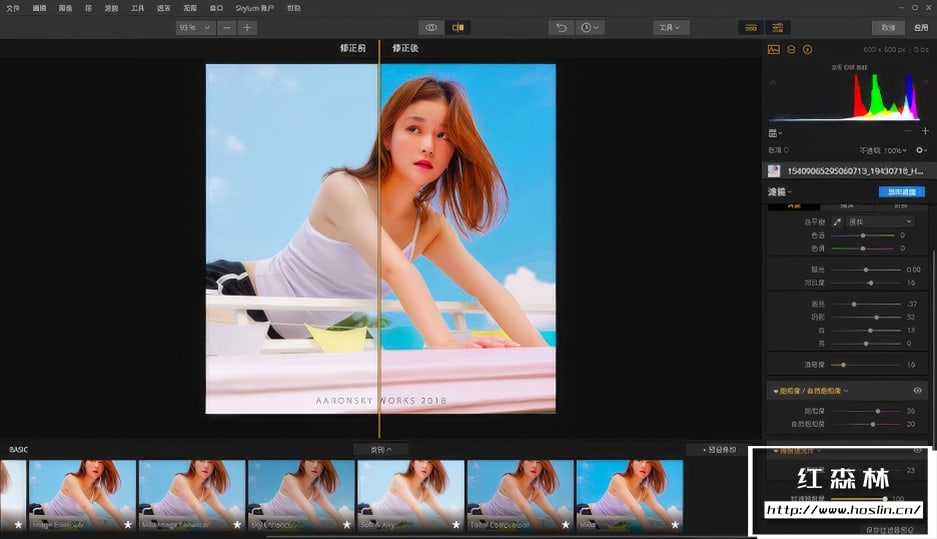
Task: Click the 修正後 after label
Action: pyautogui.click(x=405, y=48)
